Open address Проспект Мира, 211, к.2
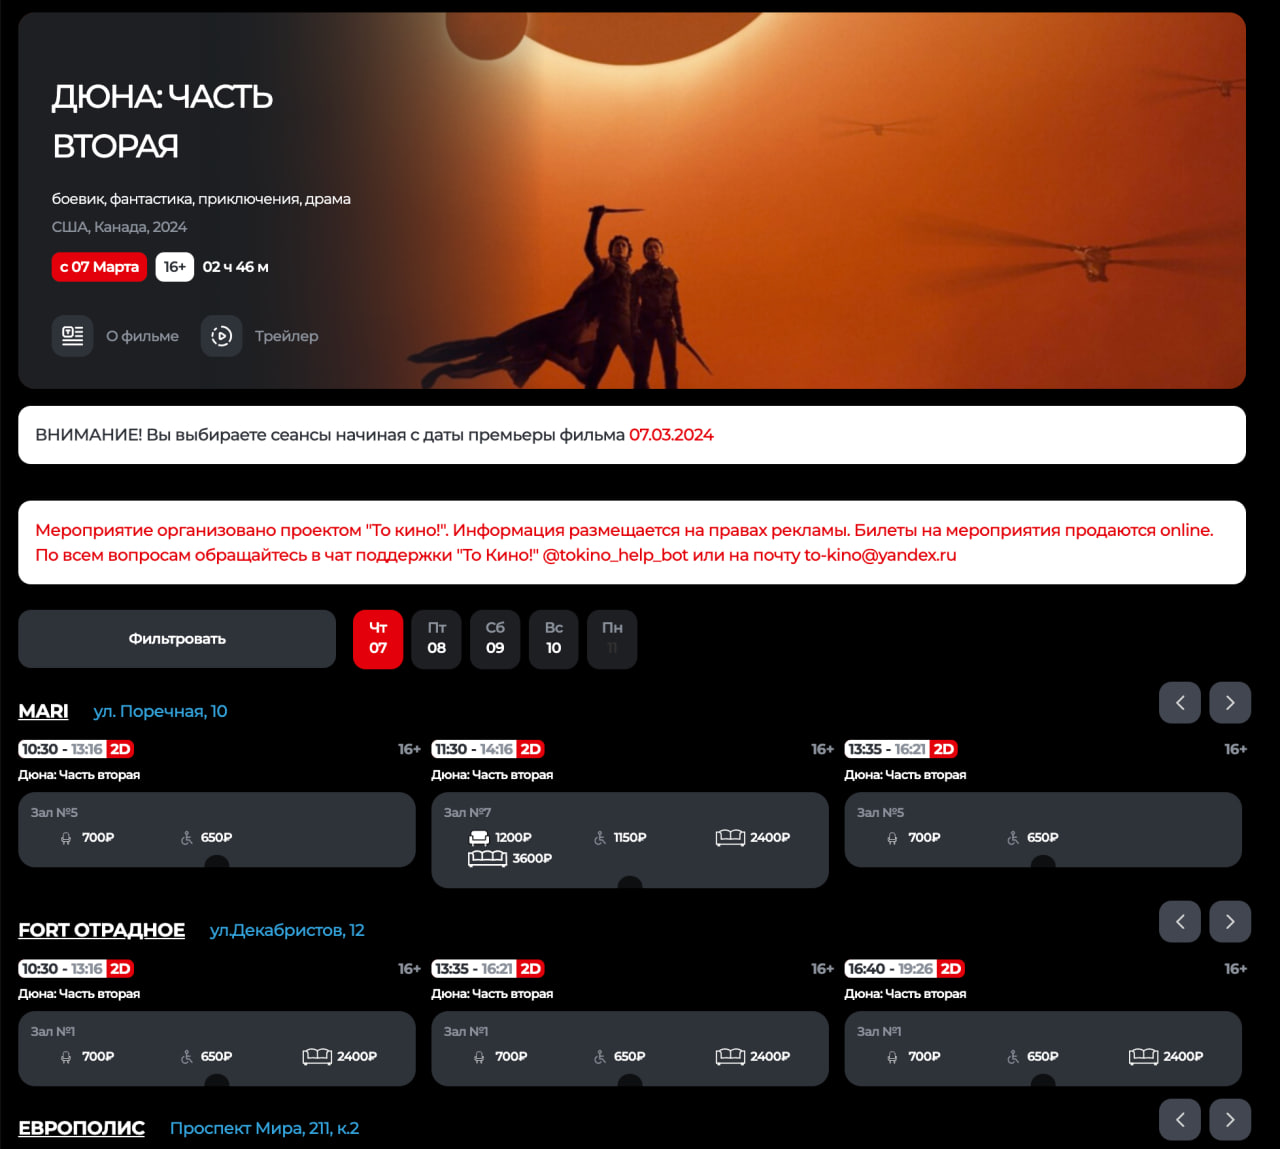Screen dimensions: 1280x1149 (x=264, y=1128)
